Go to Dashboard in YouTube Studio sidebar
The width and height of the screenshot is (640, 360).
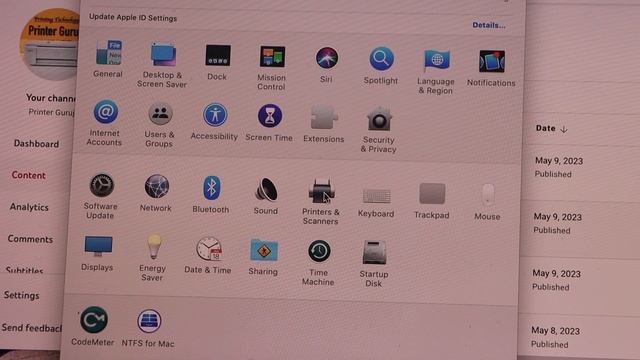pos(36,144)
